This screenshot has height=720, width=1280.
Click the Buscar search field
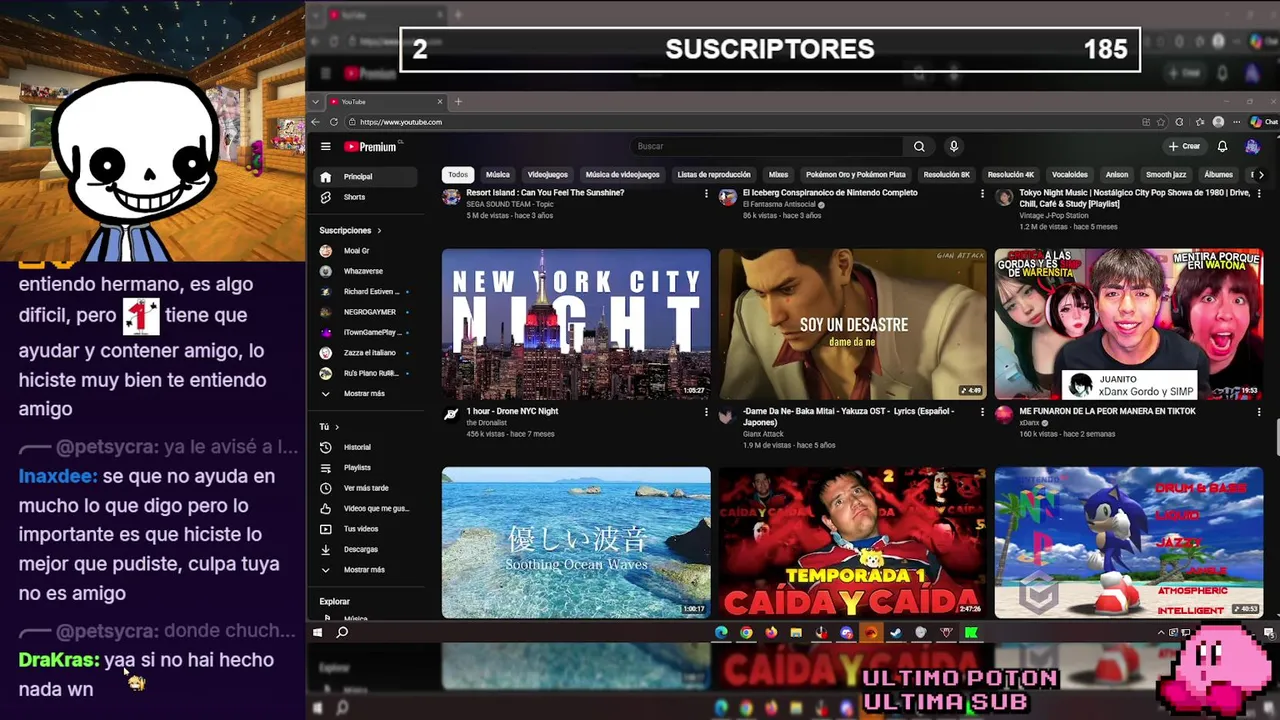[x=765, y=146]
